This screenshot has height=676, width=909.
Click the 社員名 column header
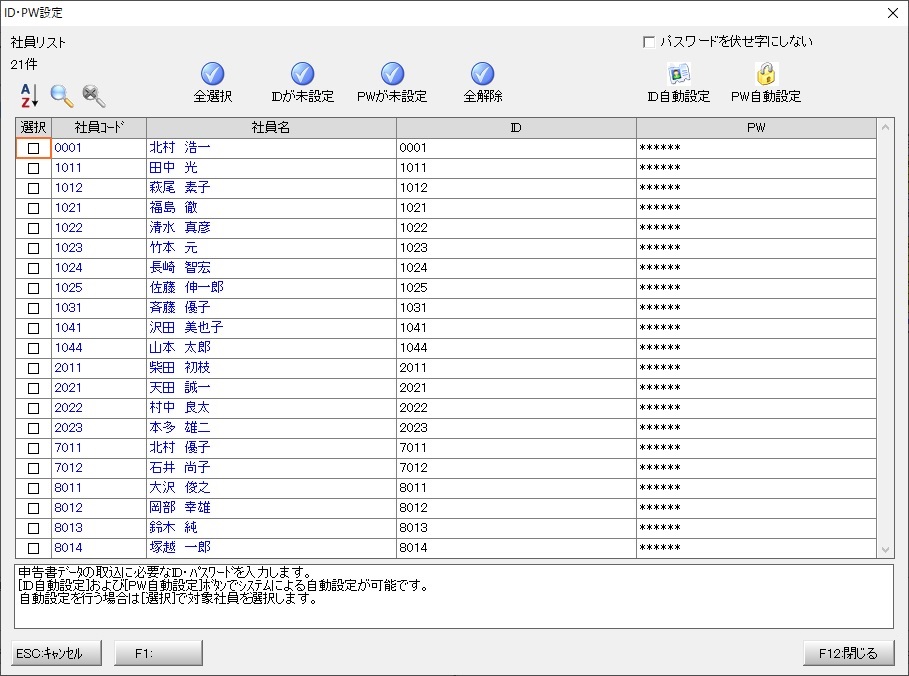tap(271, 128)
